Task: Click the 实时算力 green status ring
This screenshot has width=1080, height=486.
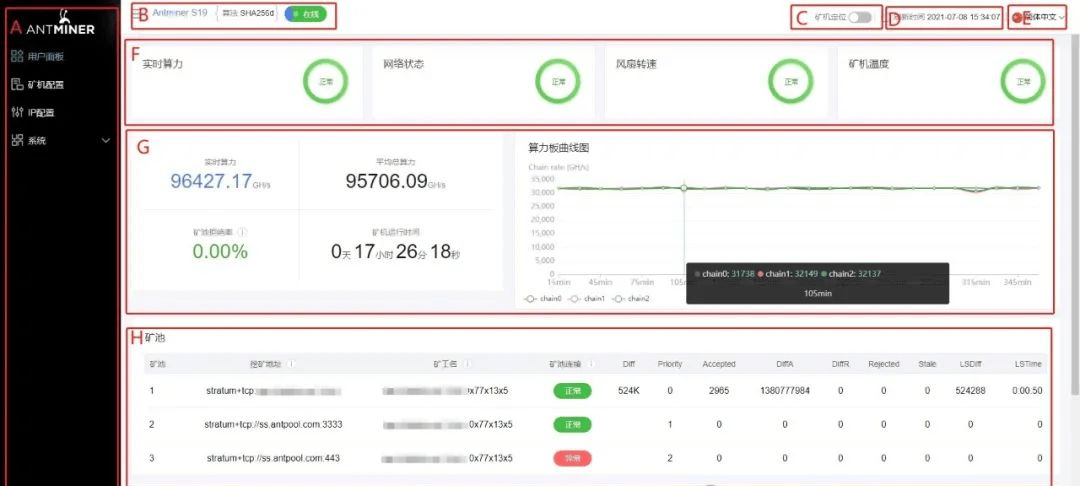Action: (324, 82)
